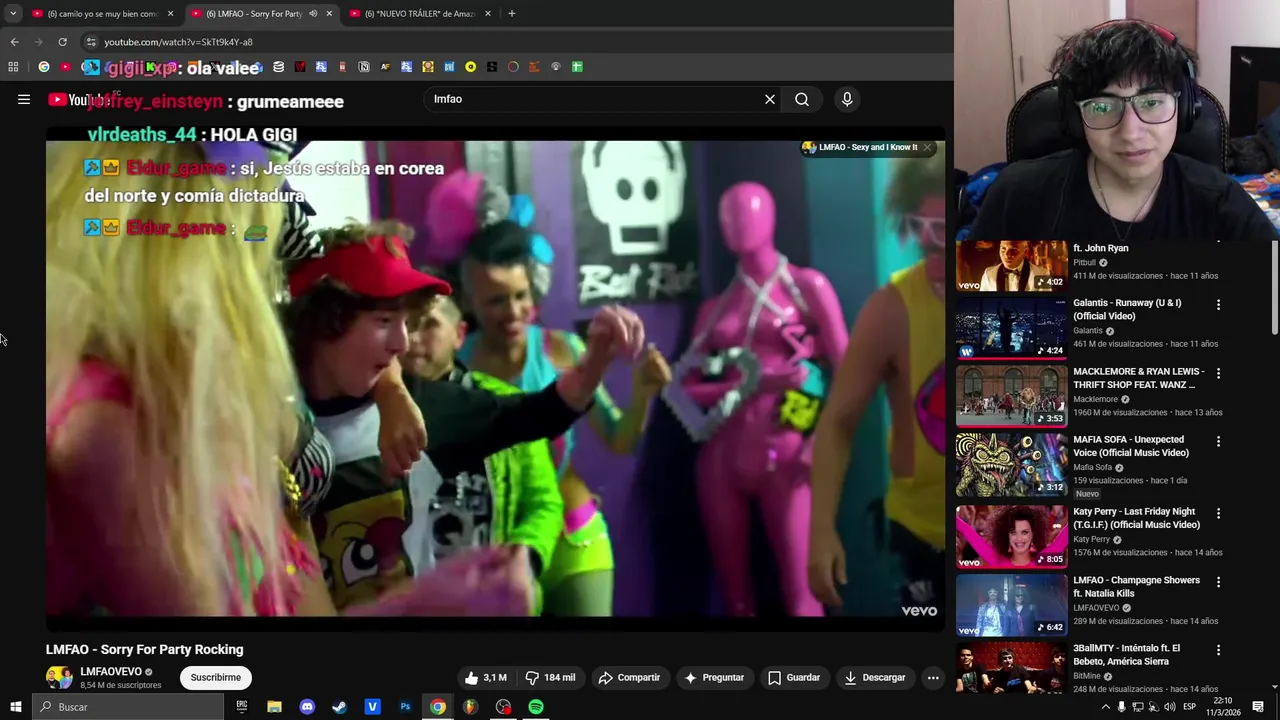Viewport: 1280px width, 720px height.
Task: Open the 'MAFIA SOFA - Unexpected Voice' title
Action: click(x=1129, y=446)
